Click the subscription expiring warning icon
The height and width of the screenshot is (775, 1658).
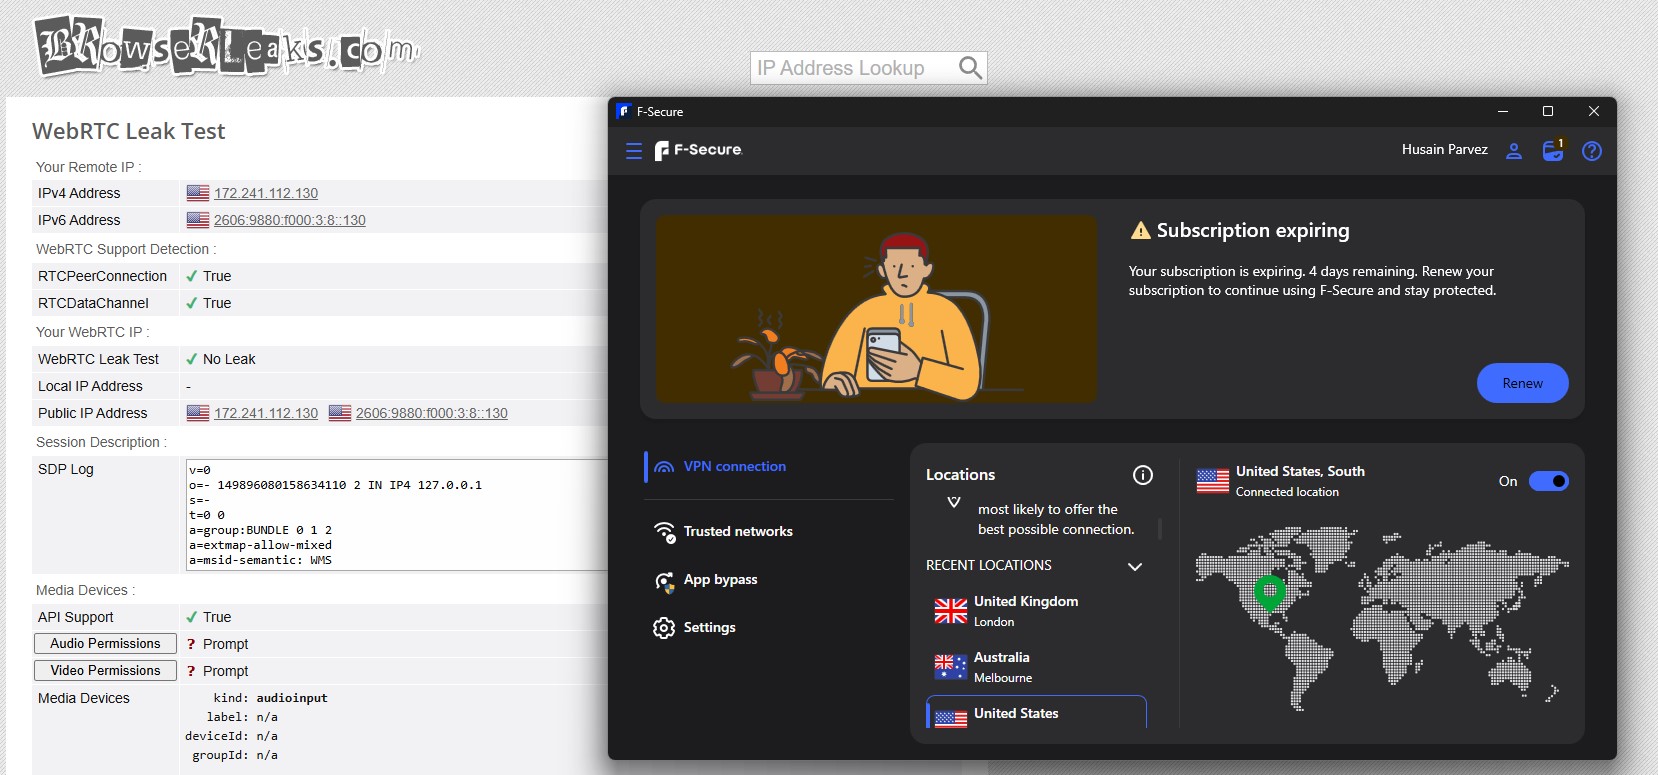[x=1140, y=231]
